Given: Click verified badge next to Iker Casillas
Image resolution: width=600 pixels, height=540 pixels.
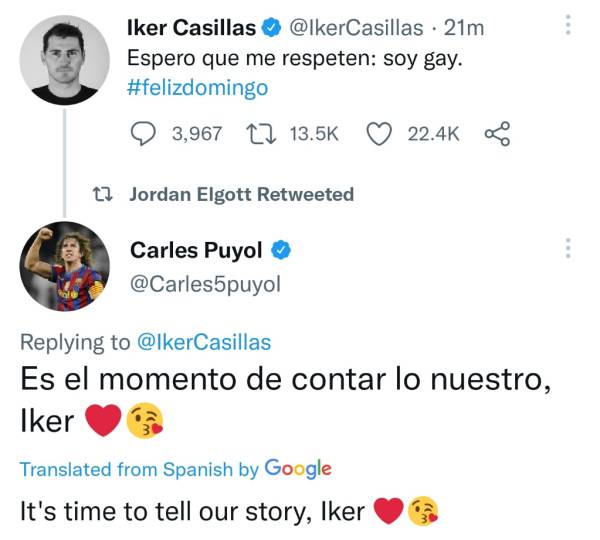Looking at the screenshot, I should [x=273, y=28].
